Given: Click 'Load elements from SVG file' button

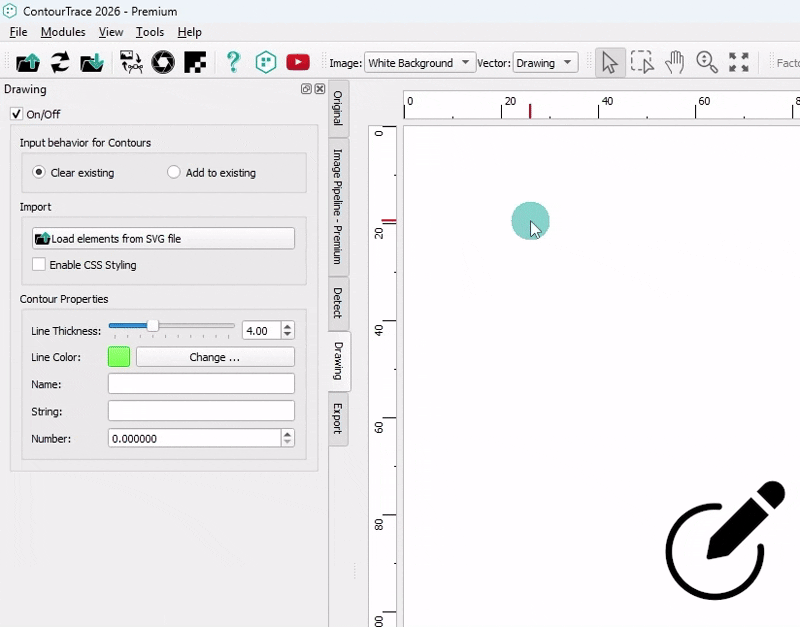Looking at the screenshot, I should [163, 239].
